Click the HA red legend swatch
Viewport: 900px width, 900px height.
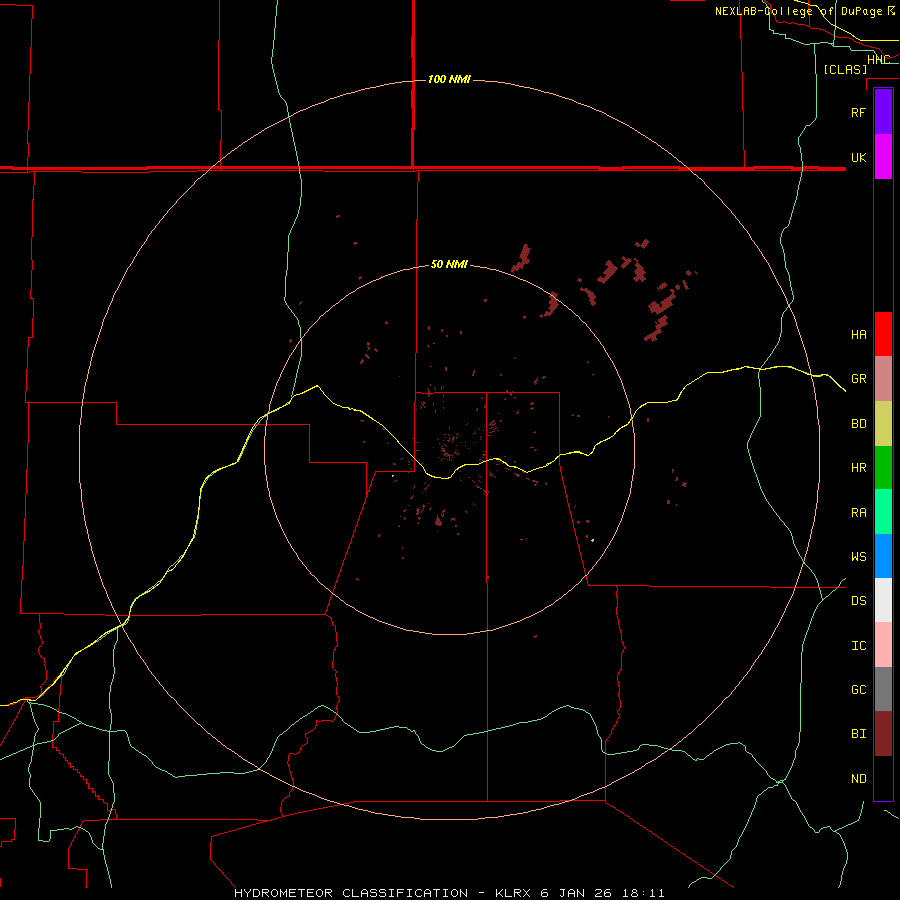tap(883, 334)
